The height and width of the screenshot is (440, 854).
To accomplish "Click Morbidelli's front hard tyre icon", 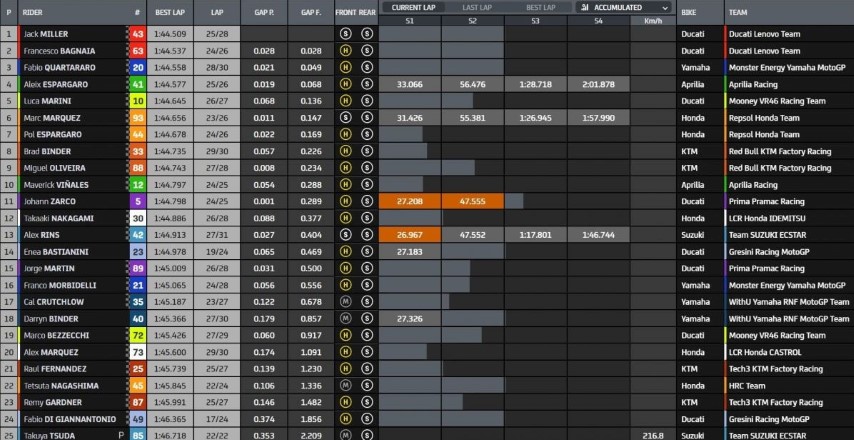I will pyautogui.click(x=345, y=285).
